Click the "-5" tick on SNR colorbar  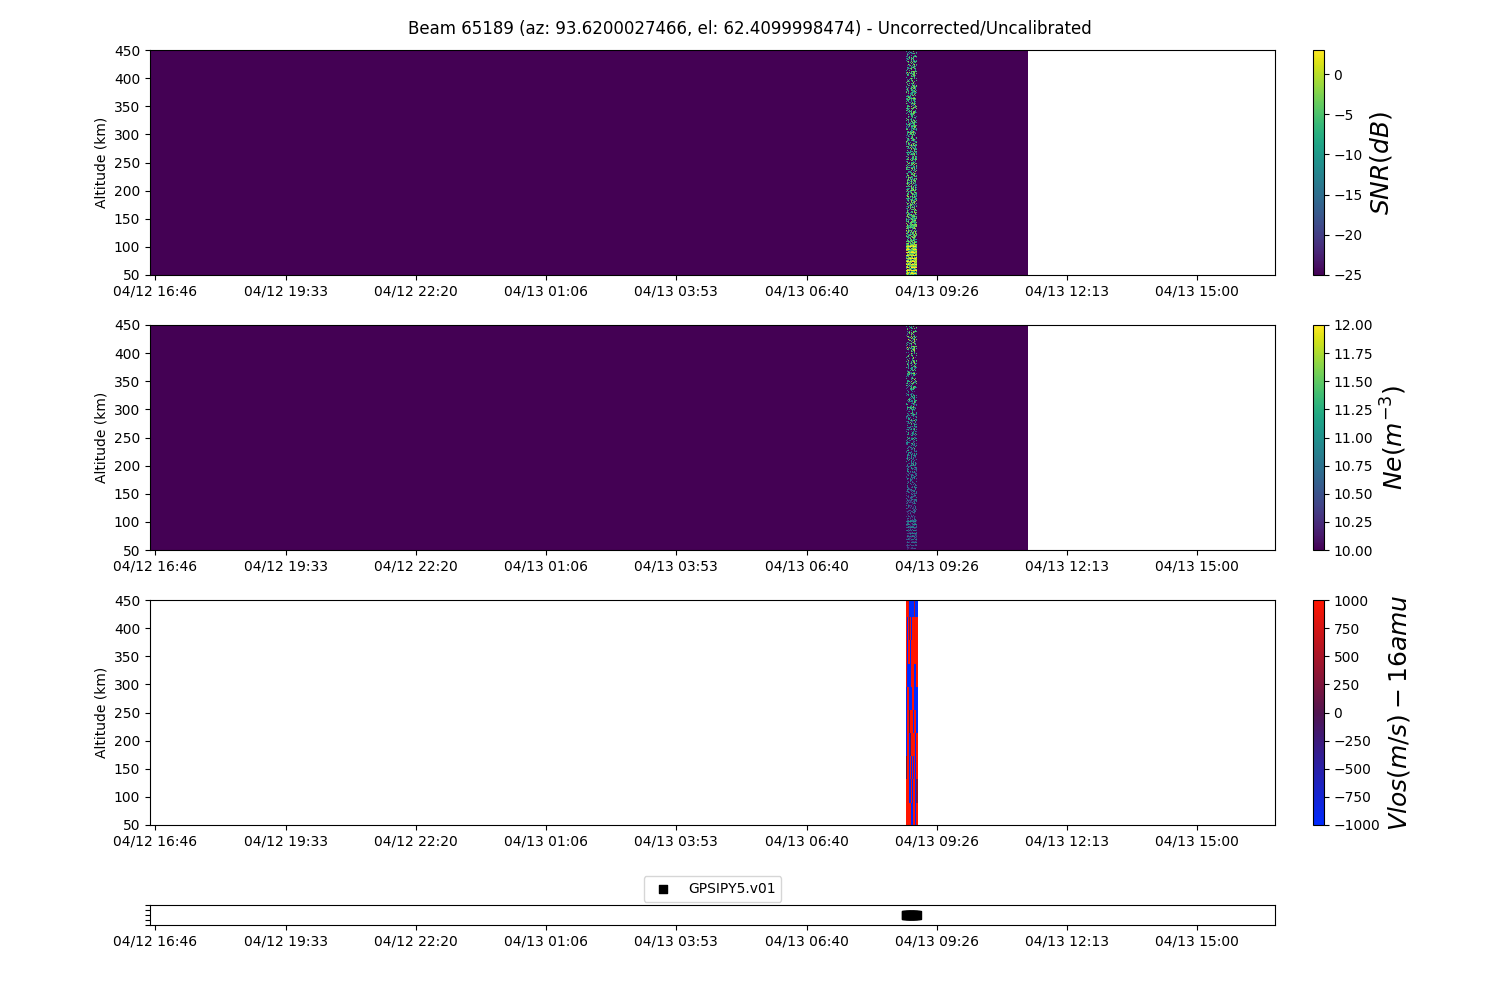click(1343, 115)
